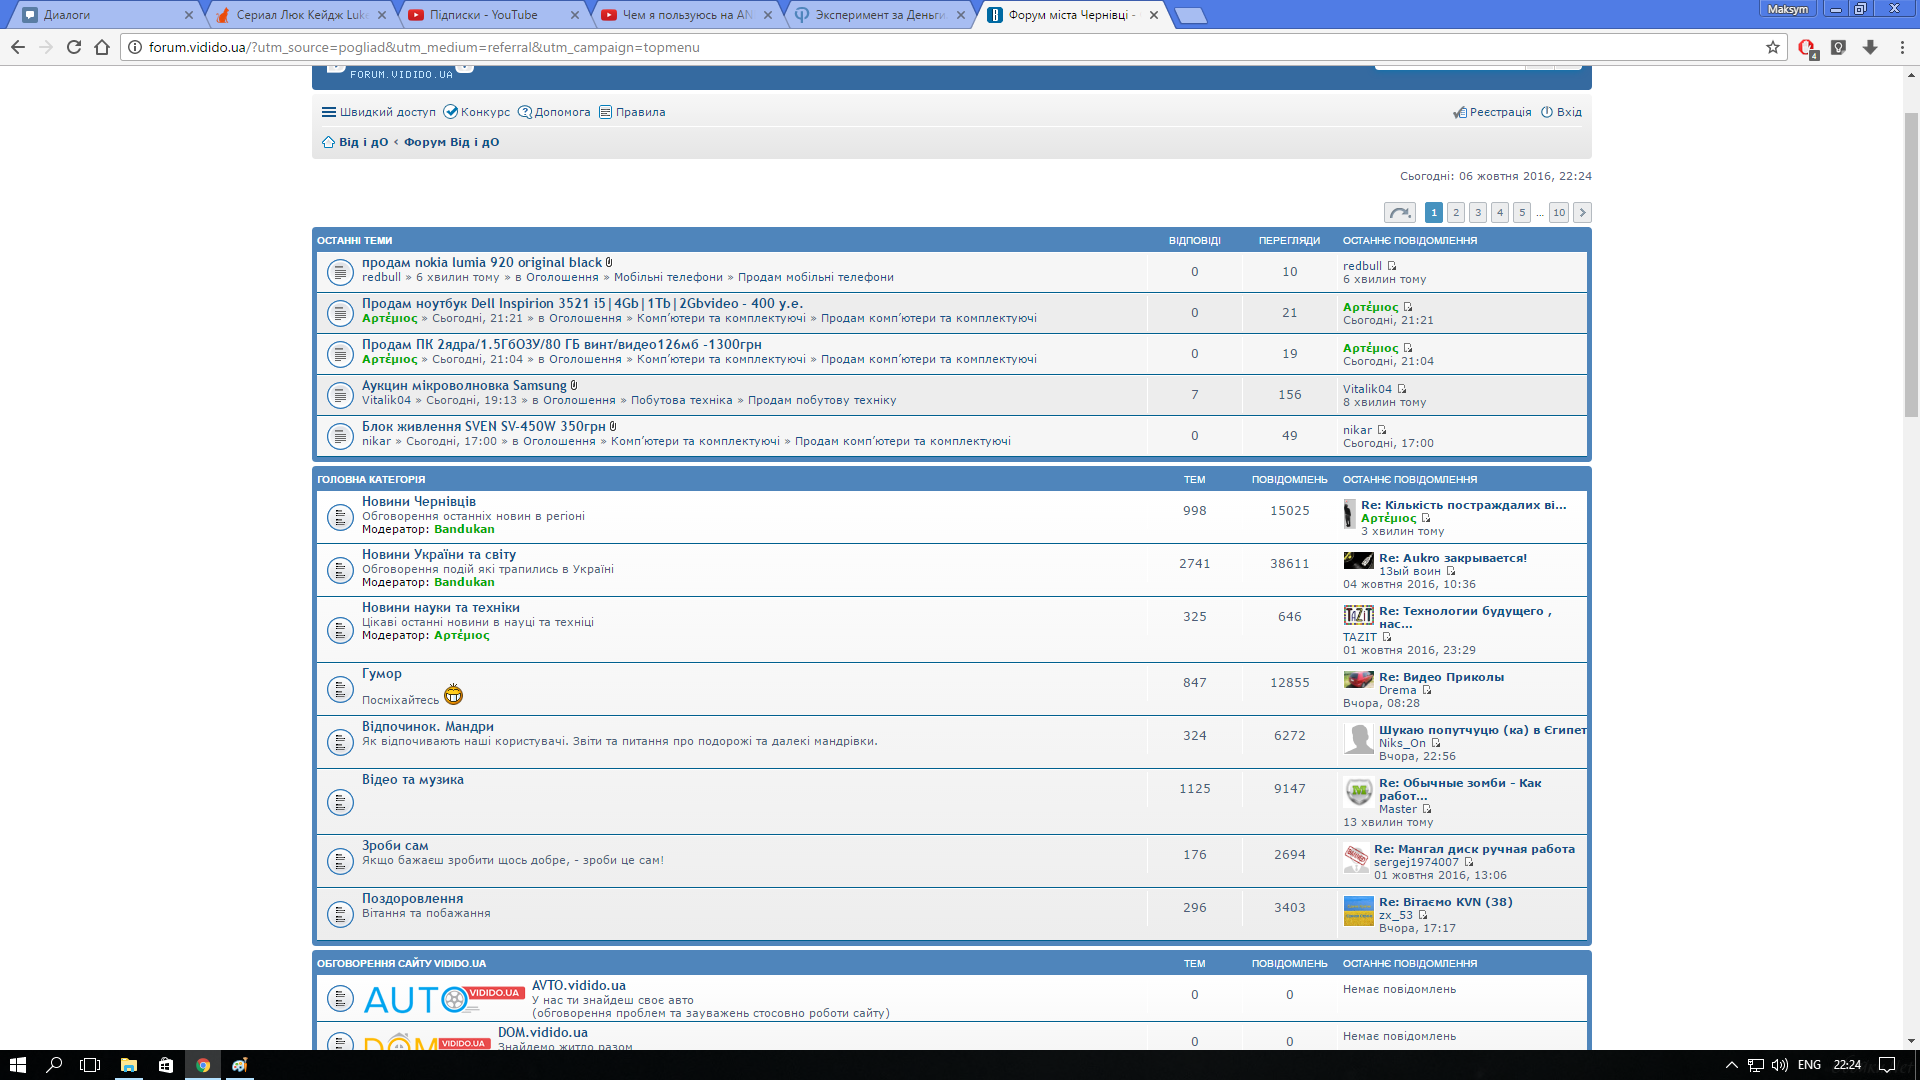Click the AVTO.vidido.ua logo image
The height and width of the screenshot is (1080, 1920).
(x=443, y=998)
